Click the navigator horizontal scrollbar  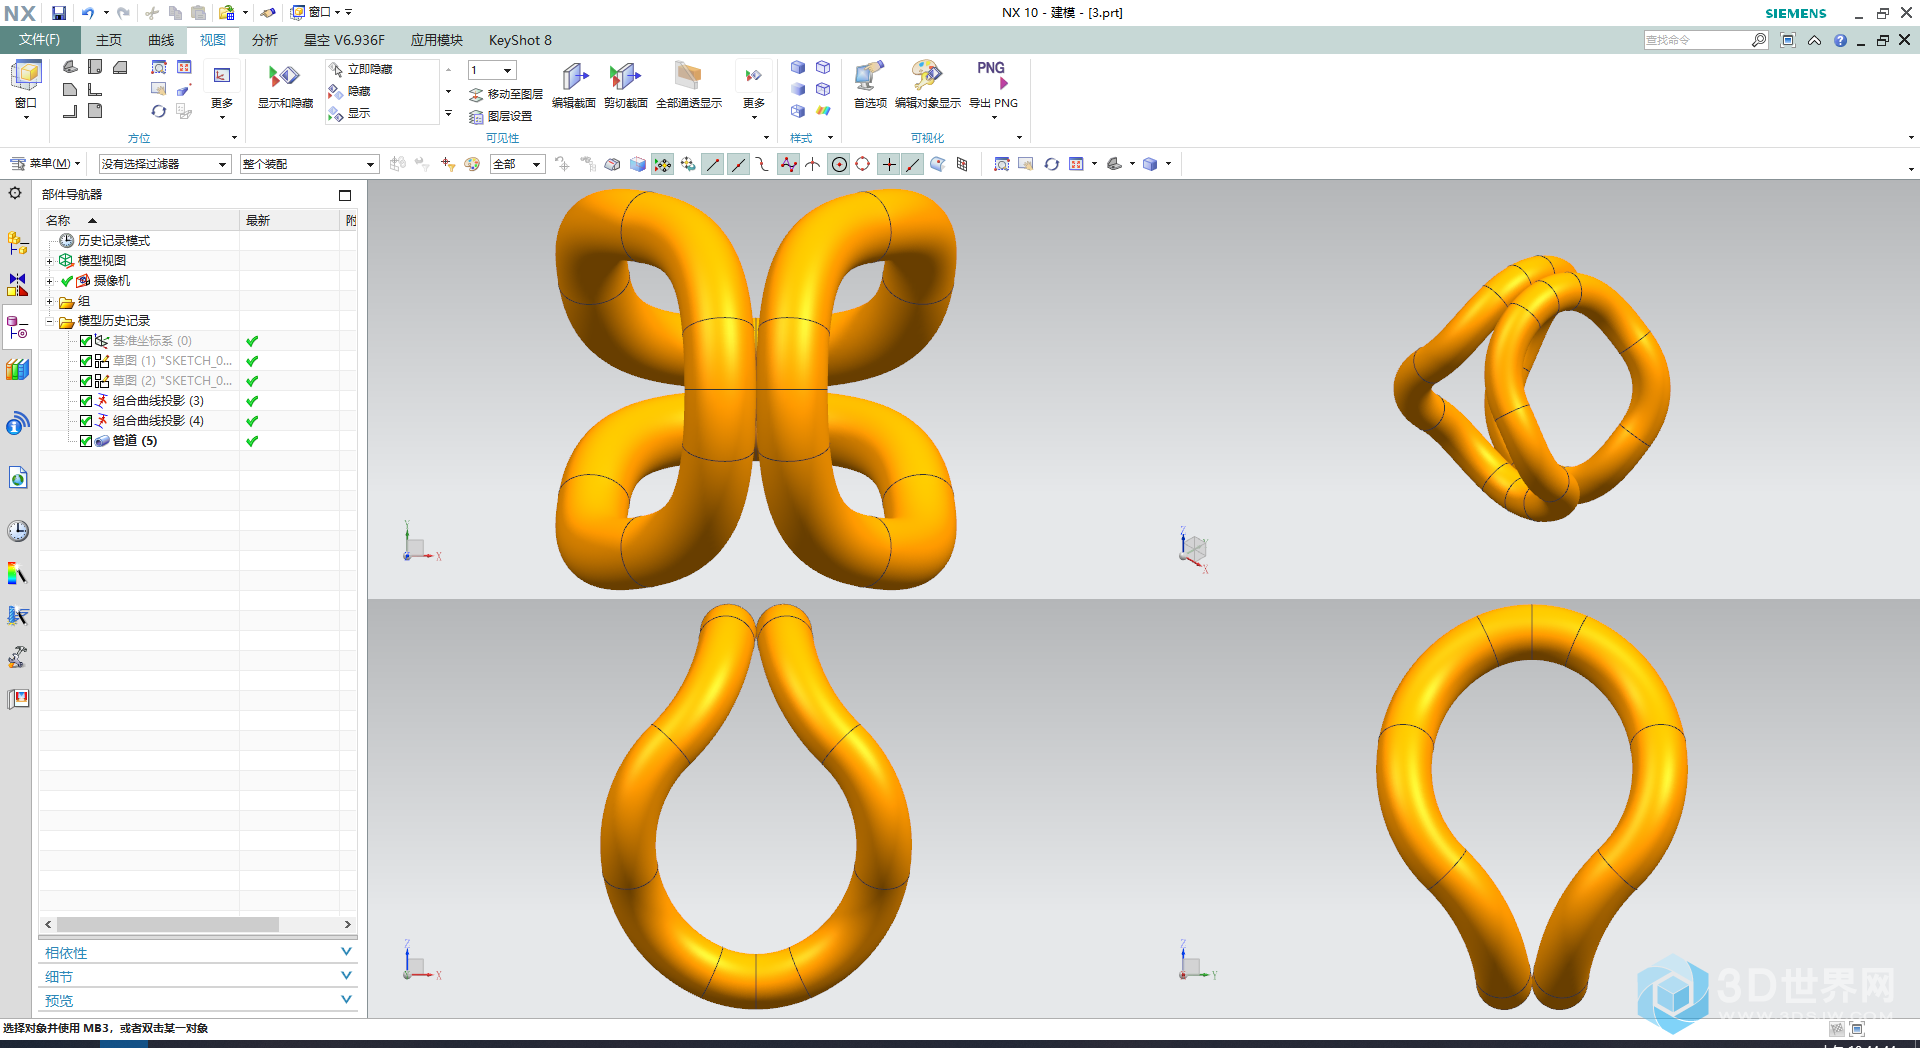point(167,925)
